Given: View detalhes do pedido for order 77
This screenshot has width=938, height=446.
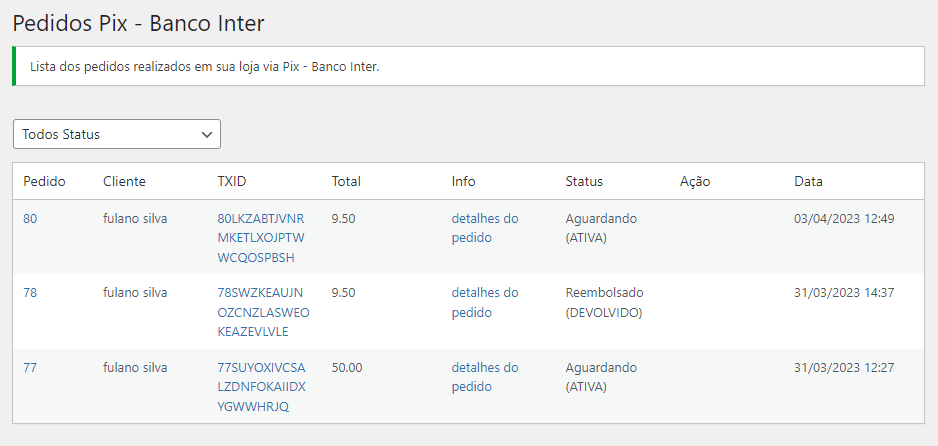Looking at the screenshot, I should (x=485, y=376).
